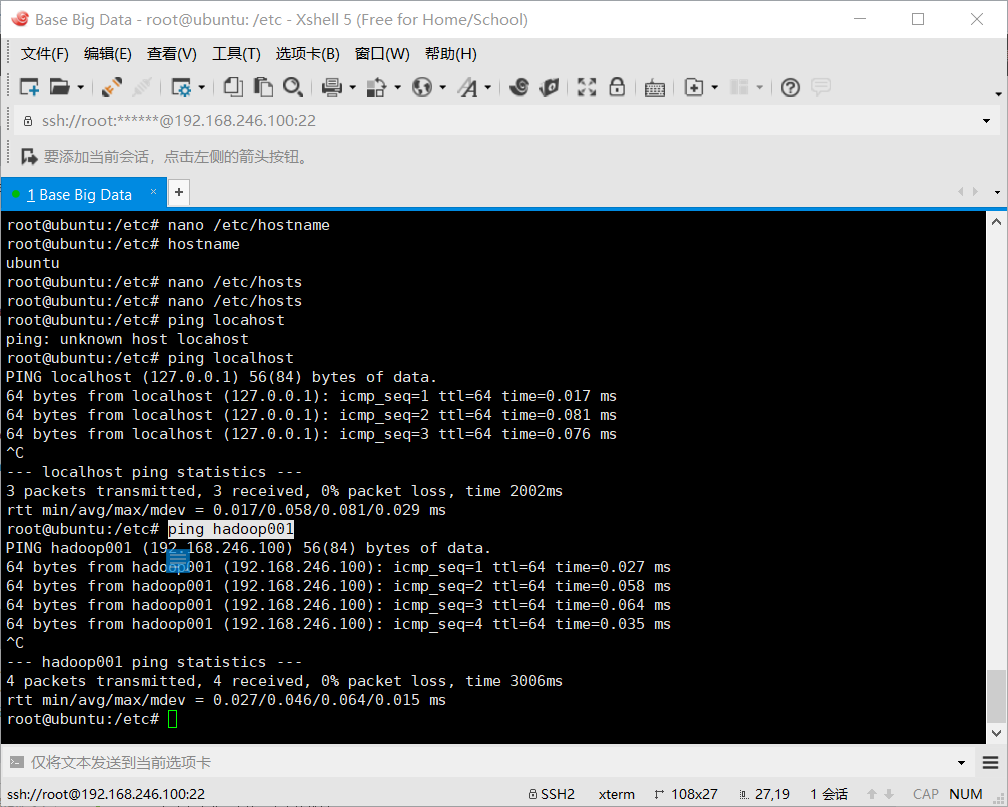
Task: Expand the compose bar target dropdown
Action: pyautogui.click(x=961, y=763)
